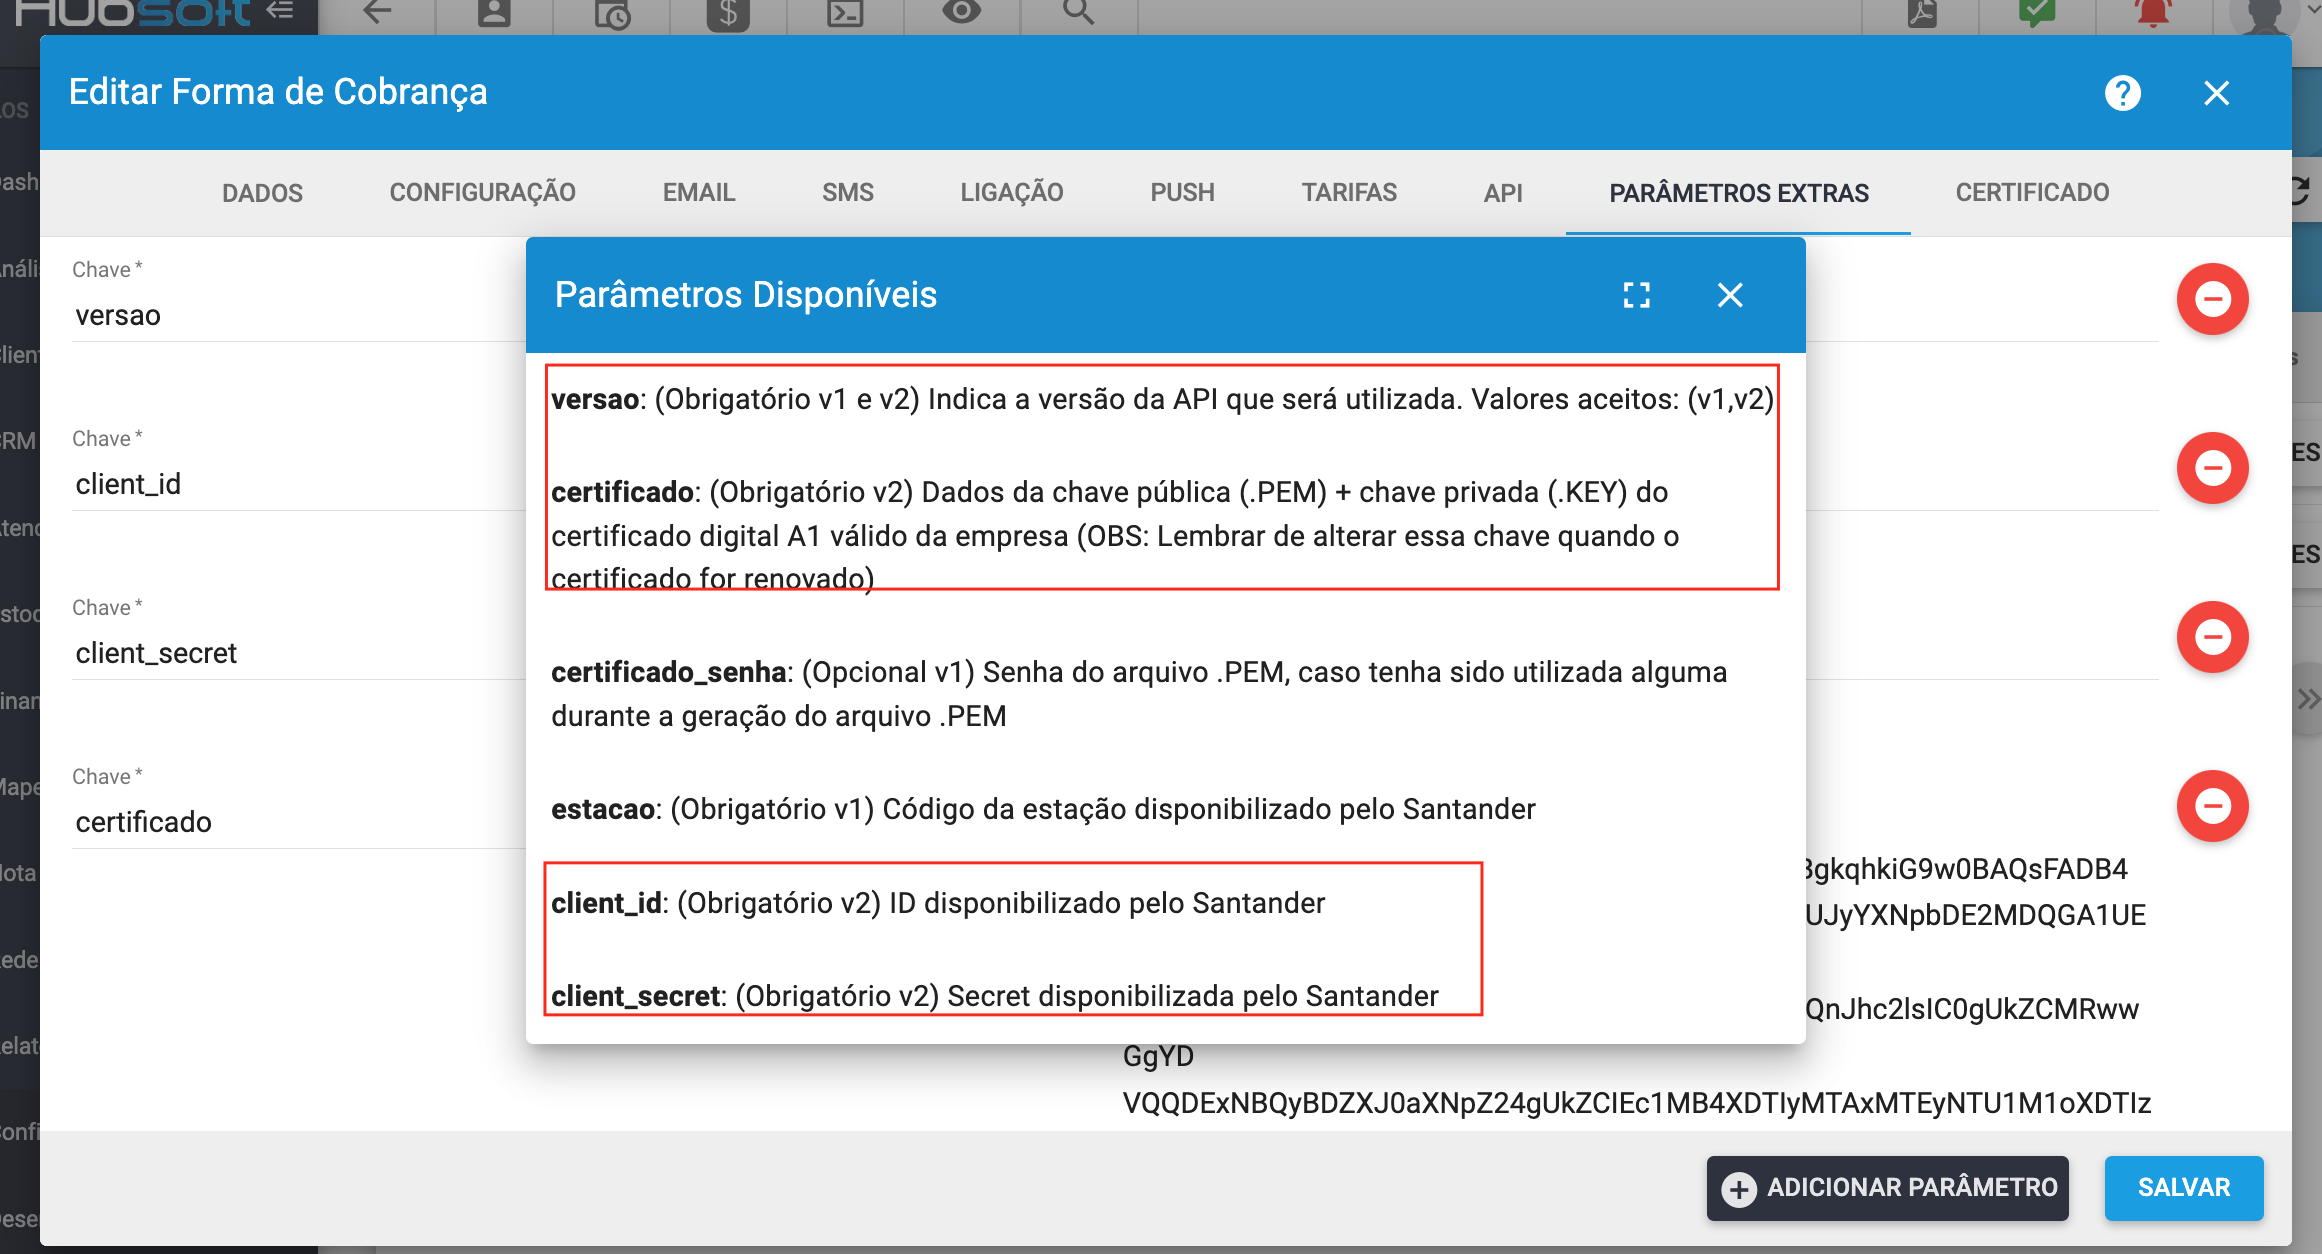Open the red notification bell

[2154, 14]
